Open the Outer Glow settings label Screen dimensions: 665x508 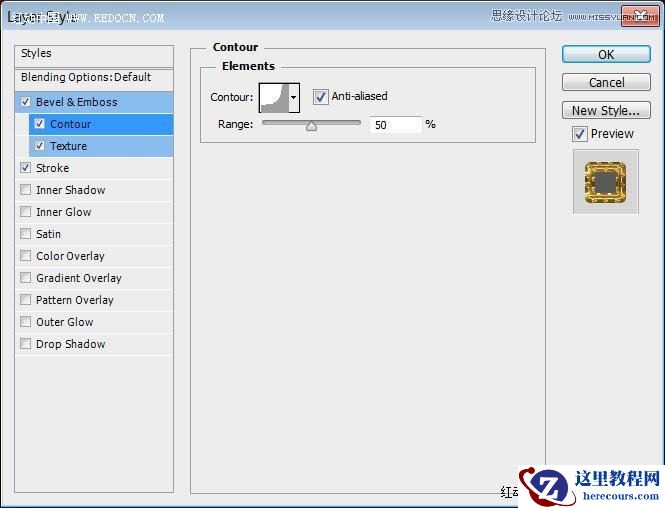tap(64, 323)
